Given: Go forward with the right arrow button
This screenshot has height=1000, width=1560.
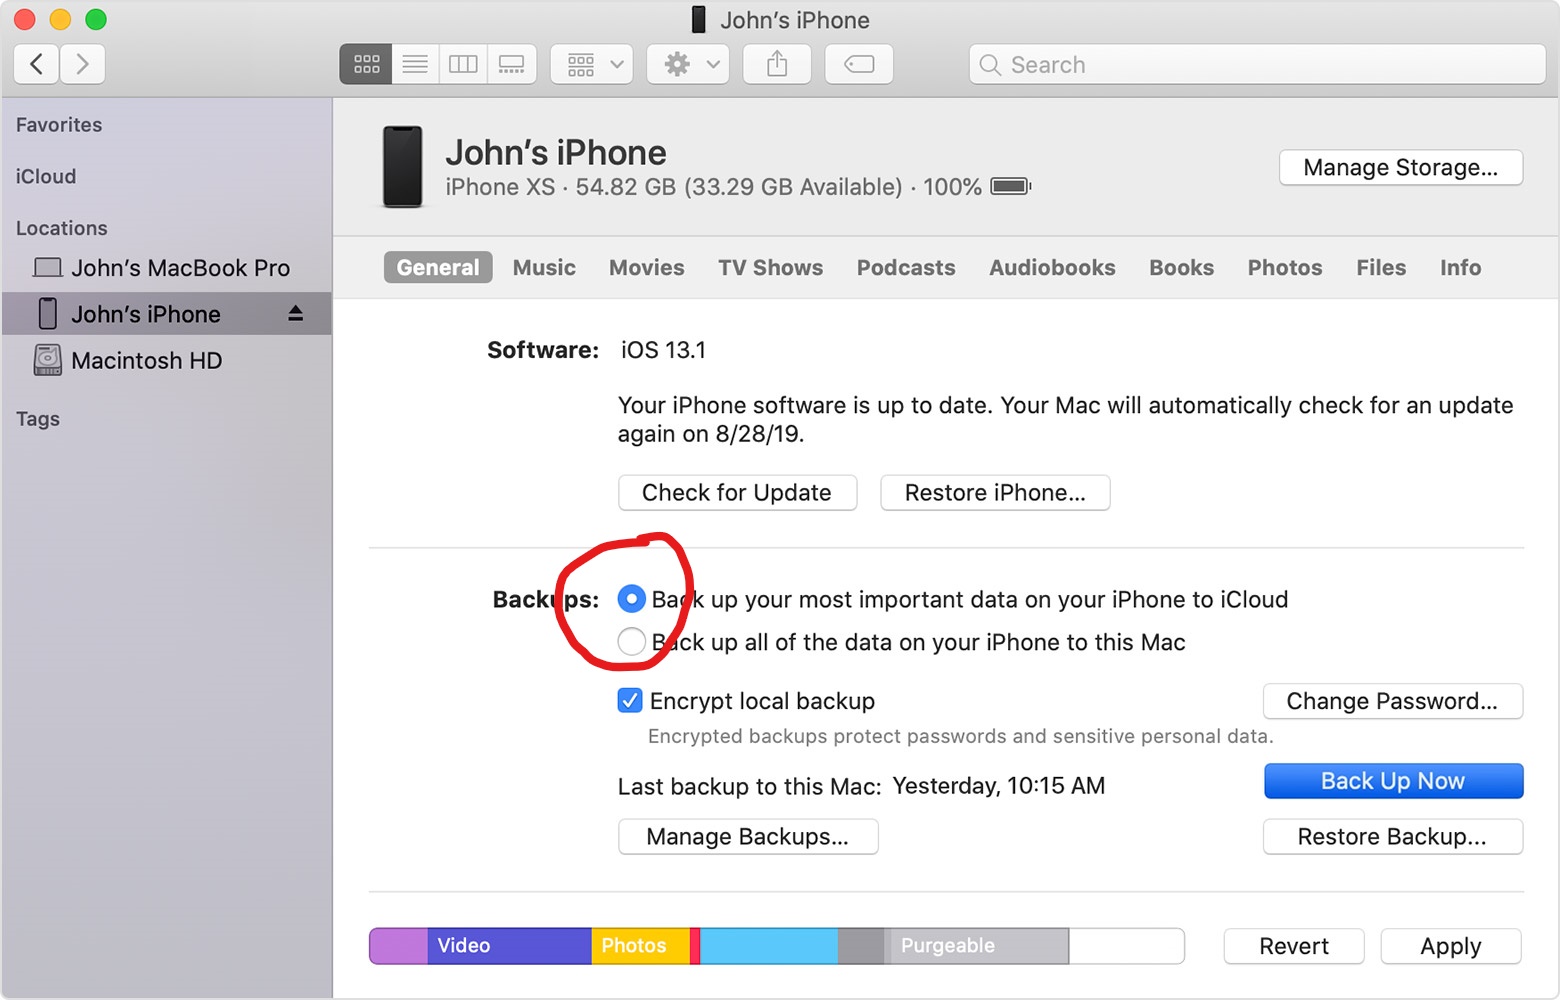Looking at the screenshot, I should (x=82, y=64).
